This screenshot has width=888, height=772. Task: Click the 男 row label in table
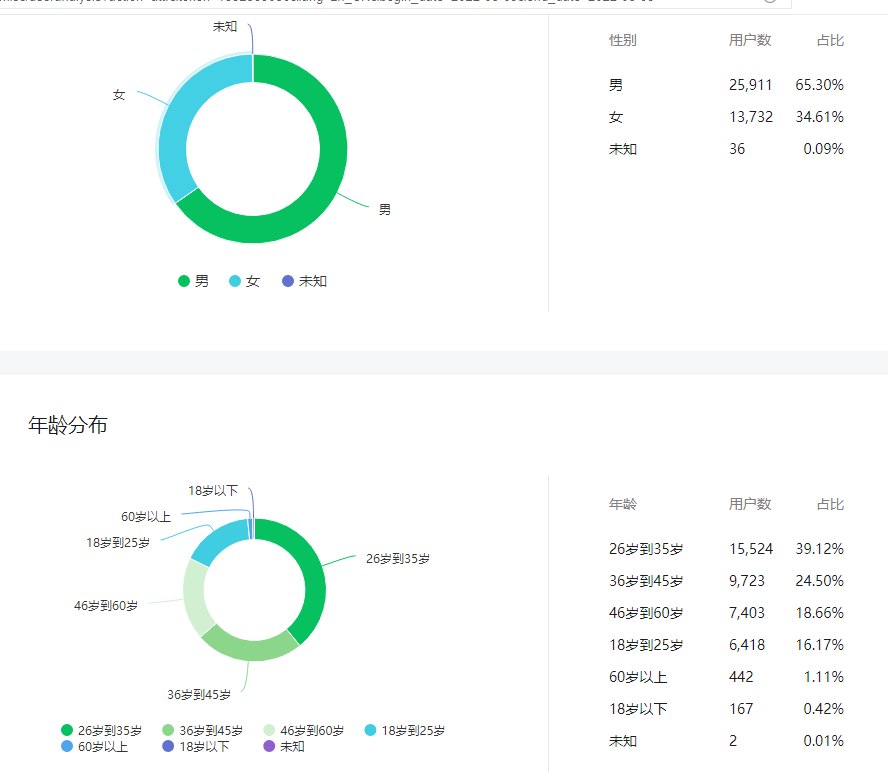click(616, 85)
